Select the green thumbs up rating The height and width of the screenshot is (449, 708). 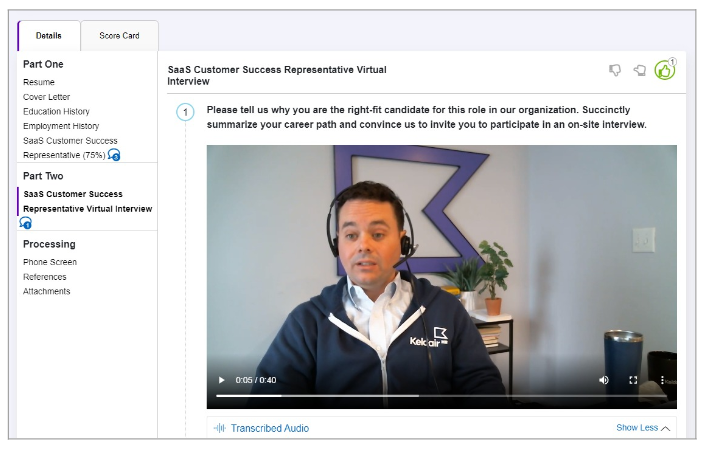(x=665, y=70)
